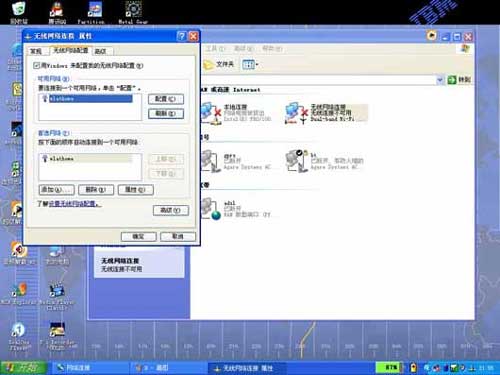The height and width of the screenshot is (375, 500).
Task: Expand the address bar dropdown arrow
Action: pyautogui.click(x=440, y=80)
